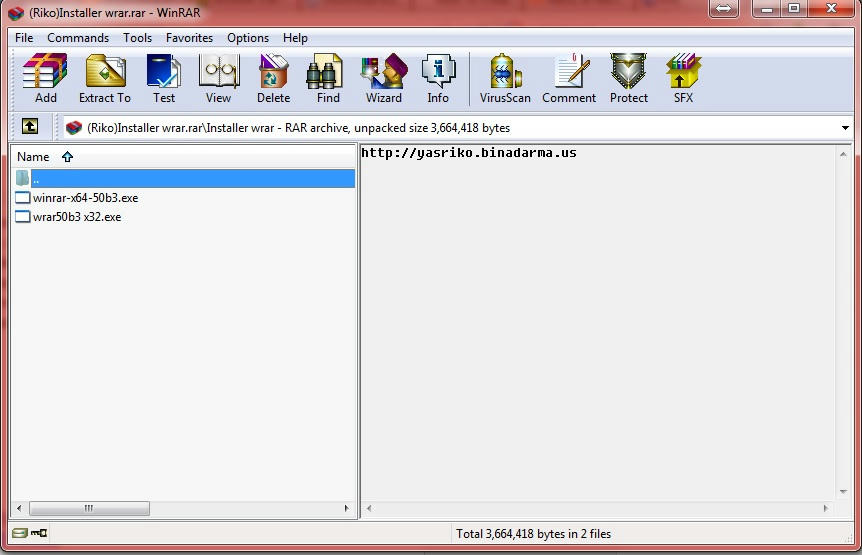
Task: Run Test on the archive
Action: point(164,78)
